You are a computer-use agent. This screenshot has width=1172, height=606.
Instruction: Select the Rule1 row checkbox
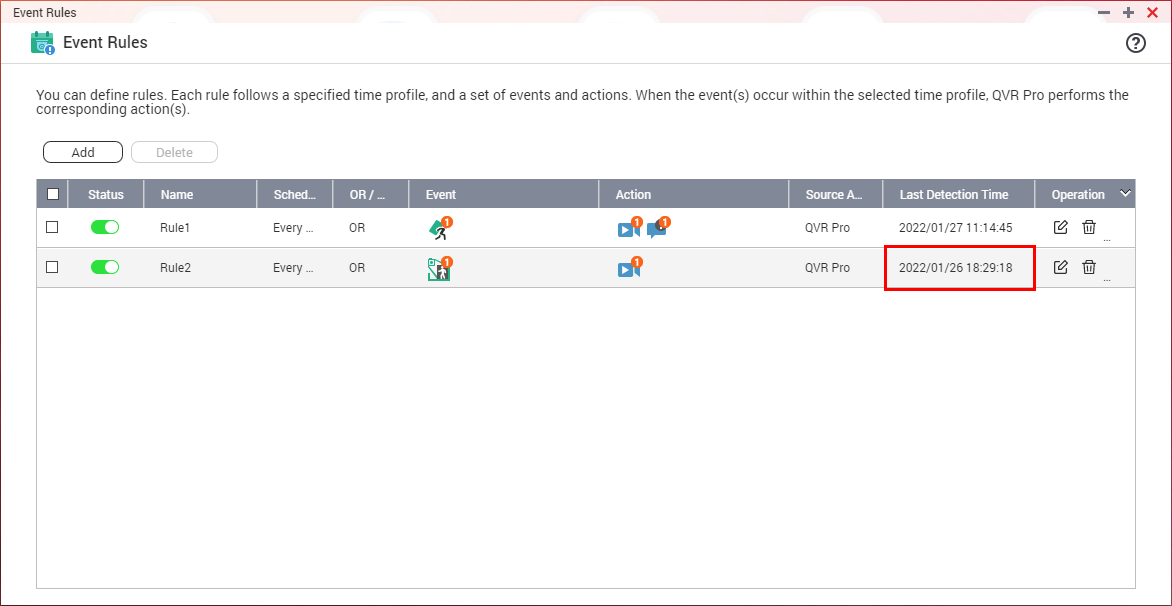tap(53, 227)
